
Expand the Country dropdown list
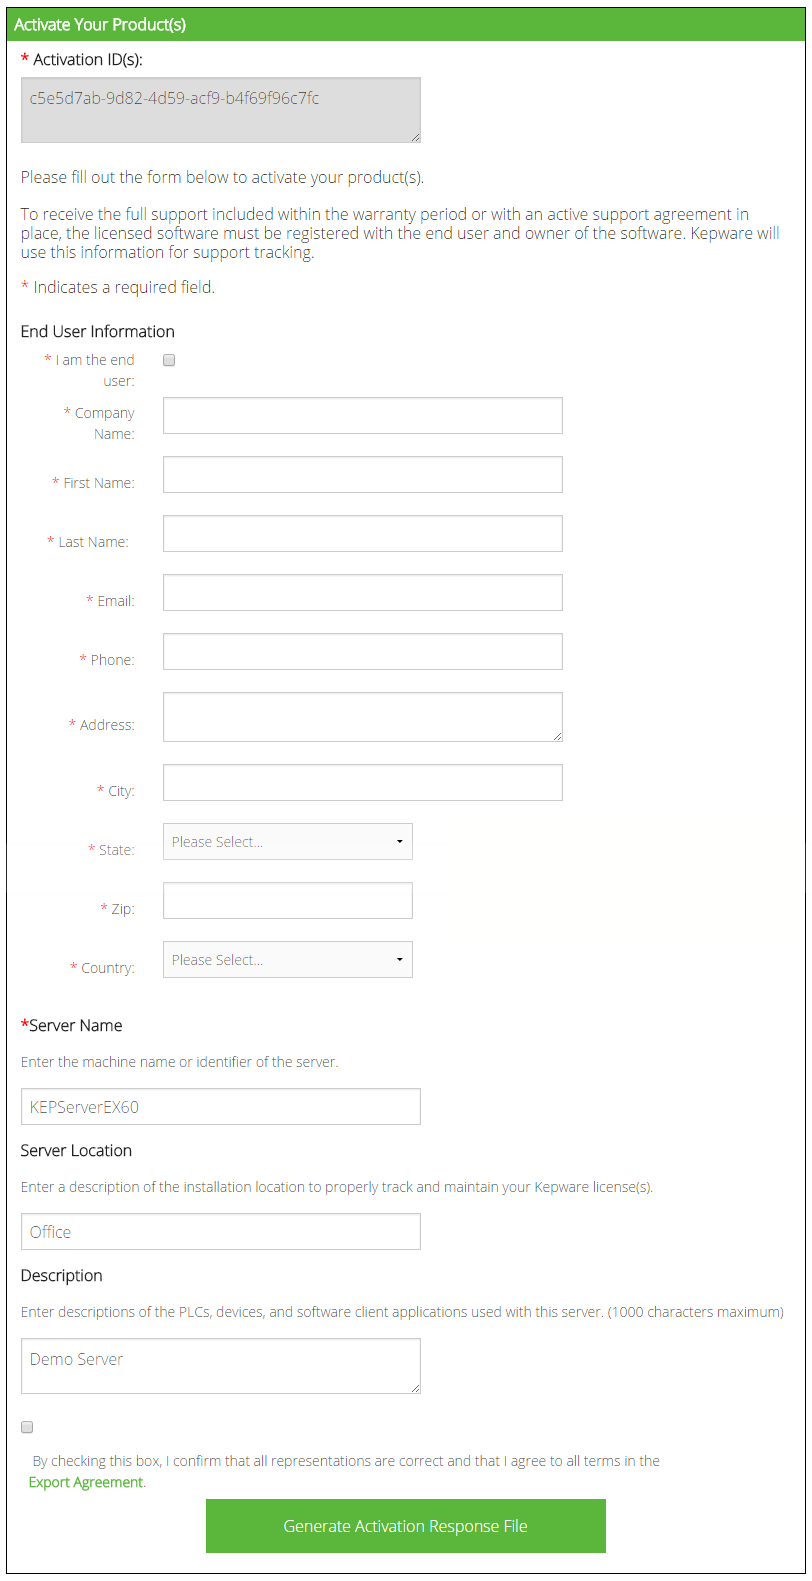(x=288, y=960)
